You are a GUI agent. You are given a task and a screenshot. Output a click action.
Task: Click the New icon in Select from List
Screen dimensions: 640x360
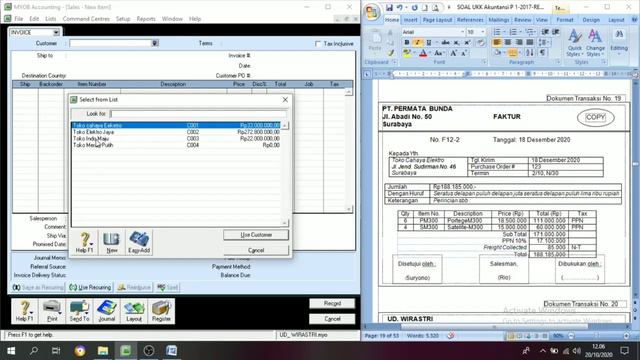[x=111, y=242]
